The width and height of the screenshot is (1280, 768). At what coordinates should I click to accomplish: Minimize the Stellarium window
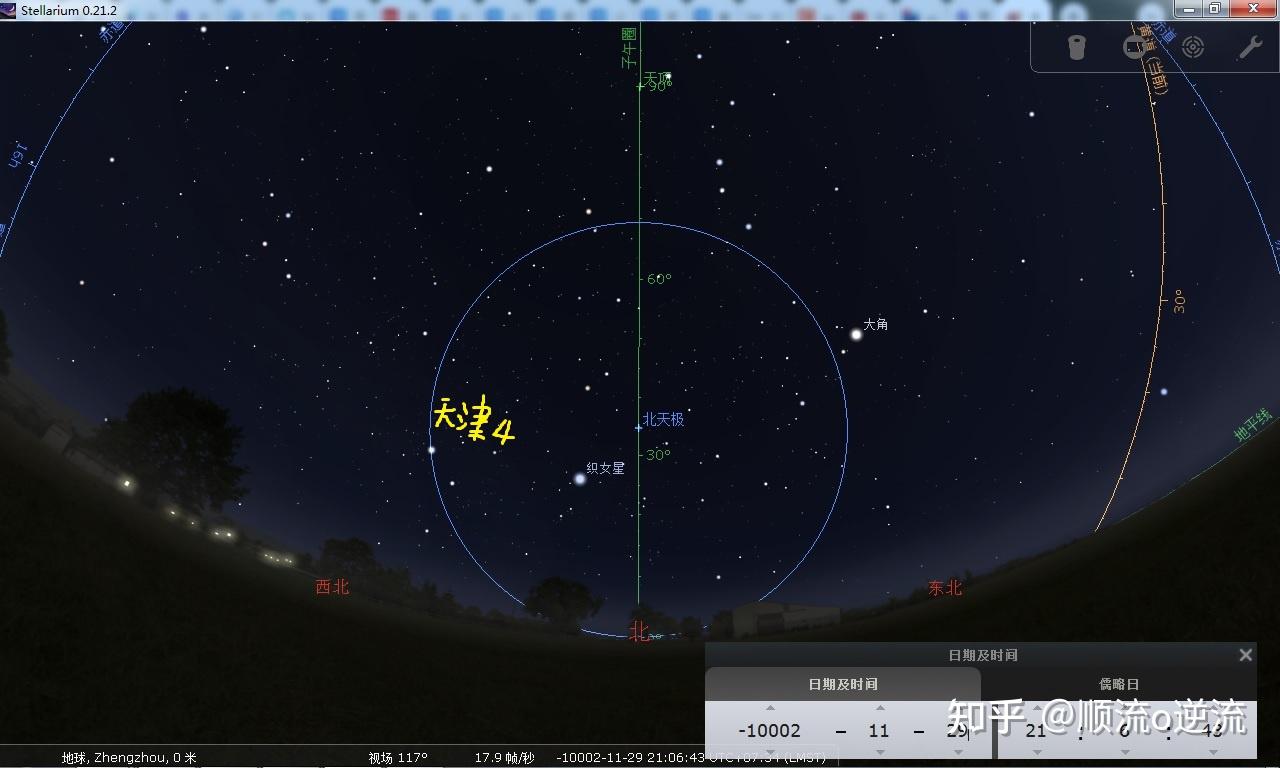[1188, 9]
